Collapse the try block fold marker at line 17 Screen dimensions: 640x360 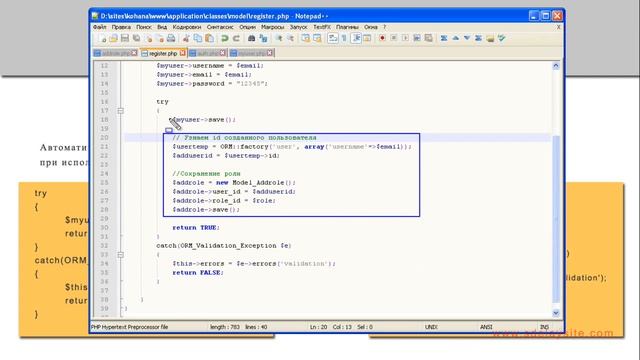click(x=120, y=111)
